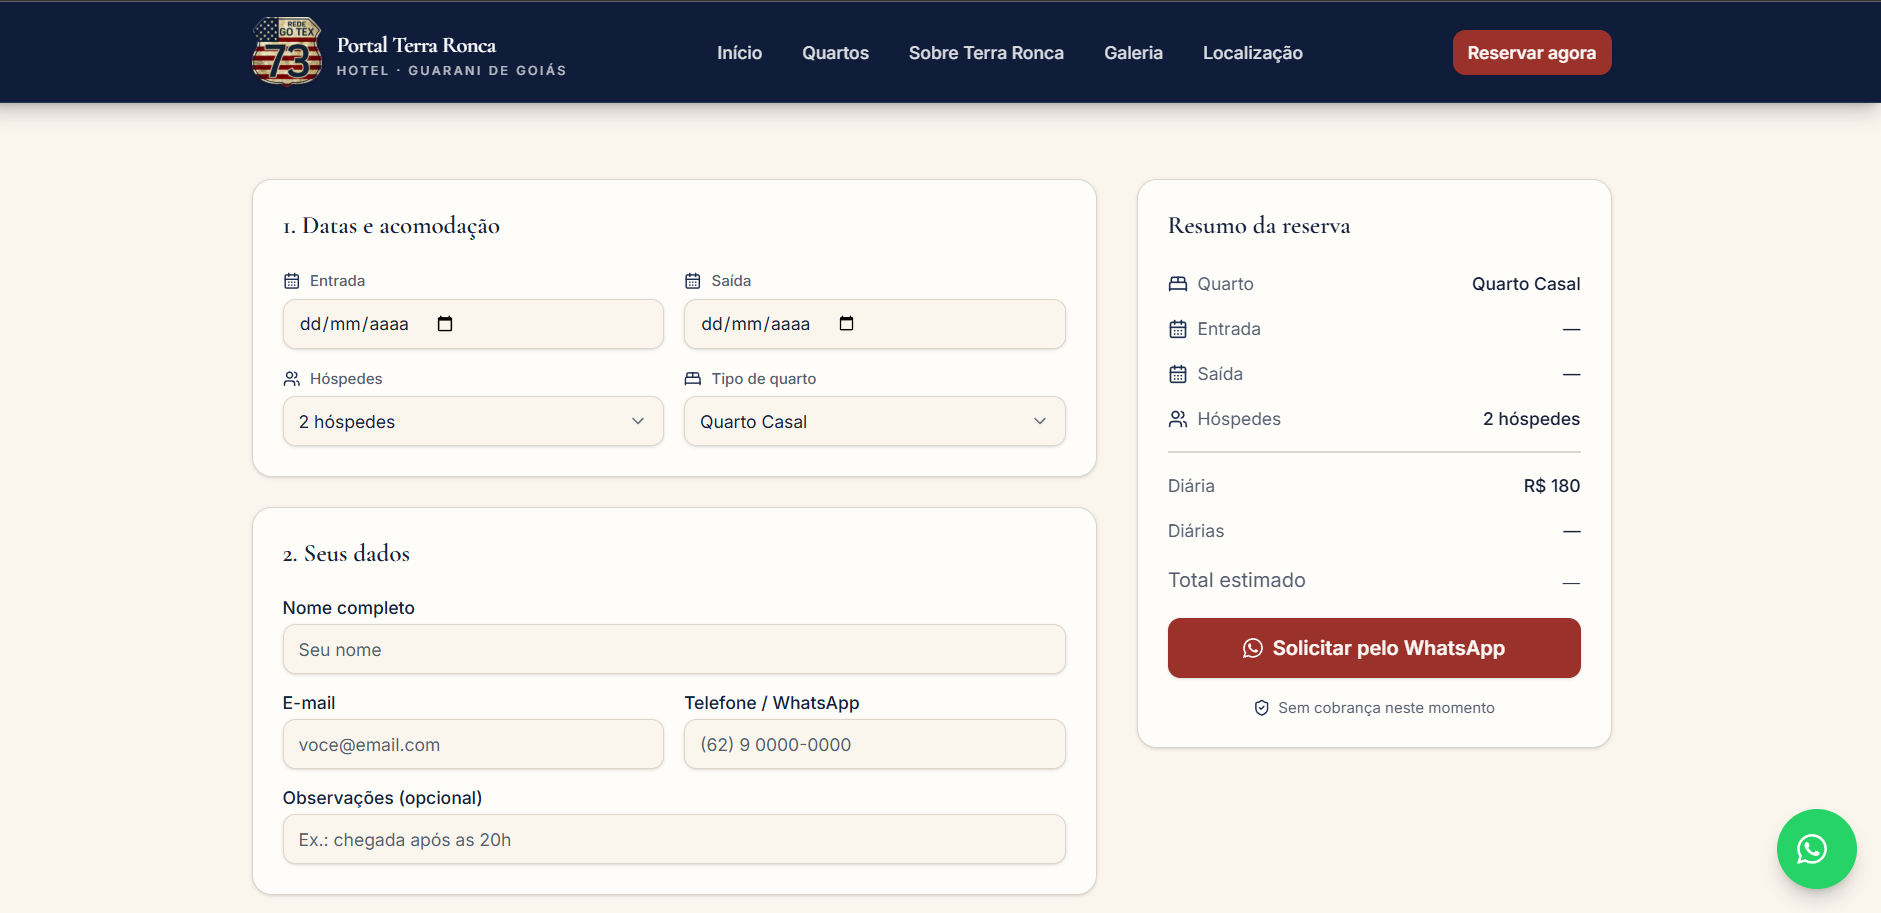Viewport: 1881px width, 913px height.
Task: Open the Quartos menu item
Action: (x=835, y=53)
